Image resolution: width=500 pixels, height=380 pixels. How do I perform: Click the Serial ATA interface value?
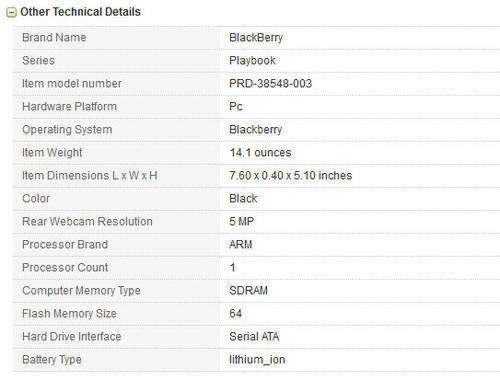(x=254, y=336)
